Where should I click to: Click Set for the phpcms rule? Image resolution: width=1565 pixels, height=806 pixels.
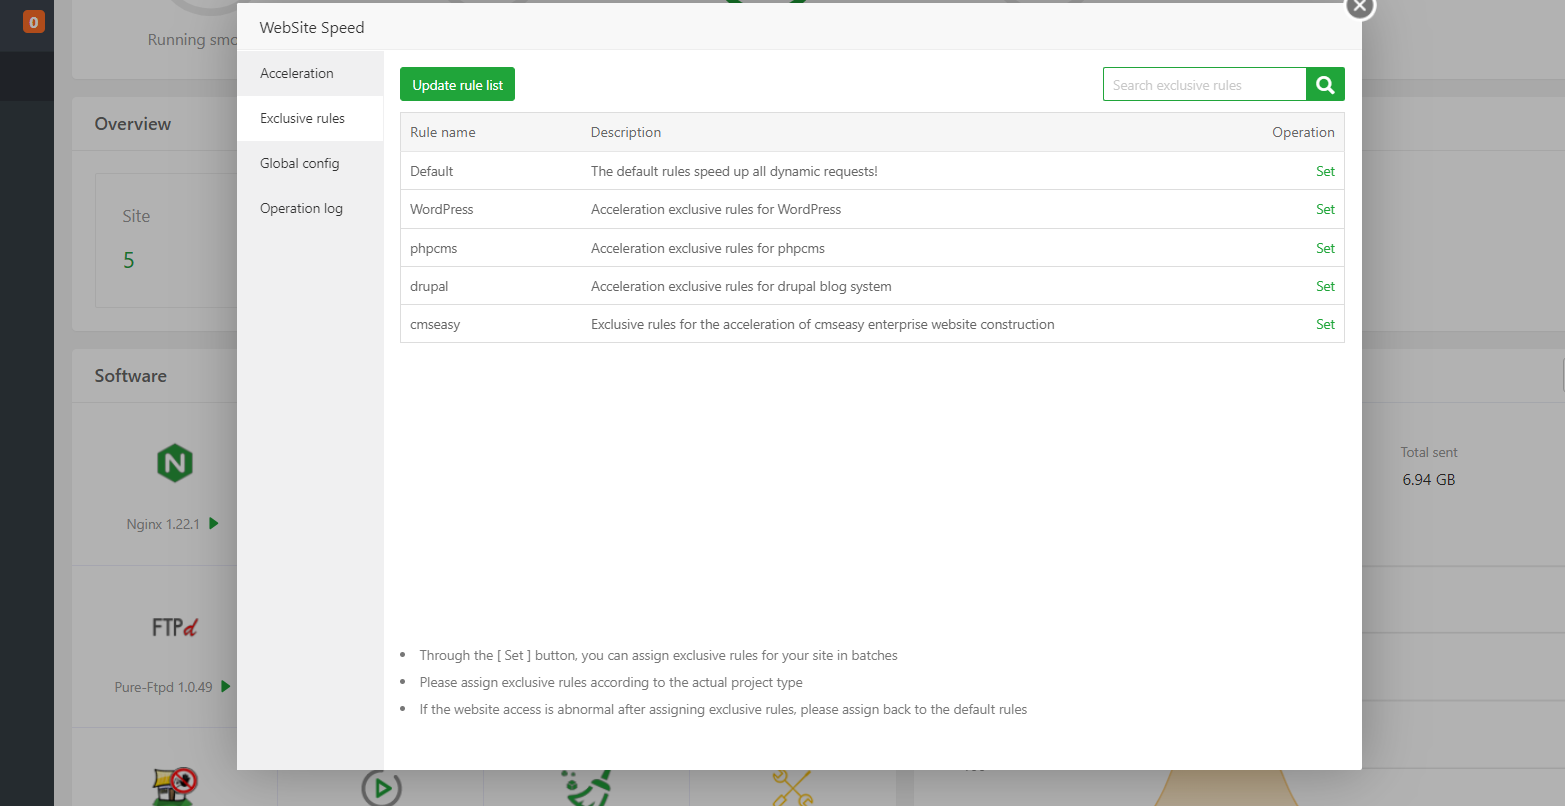[1325, 248]
